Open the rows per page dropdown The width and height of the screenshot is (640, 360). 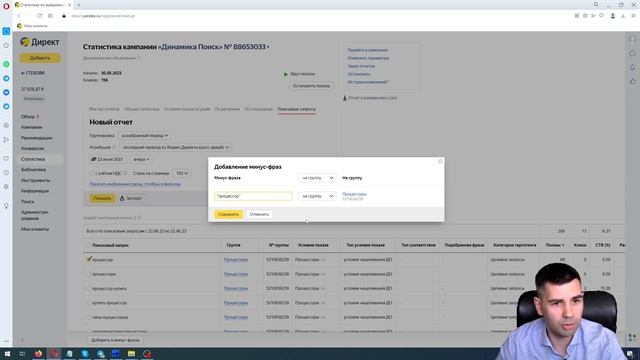tap(182, 173)
